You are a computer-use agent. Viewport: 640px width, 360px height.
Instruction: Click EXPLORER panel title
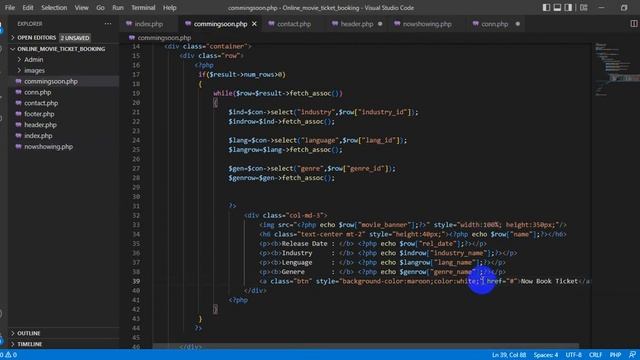click(29, 24)
